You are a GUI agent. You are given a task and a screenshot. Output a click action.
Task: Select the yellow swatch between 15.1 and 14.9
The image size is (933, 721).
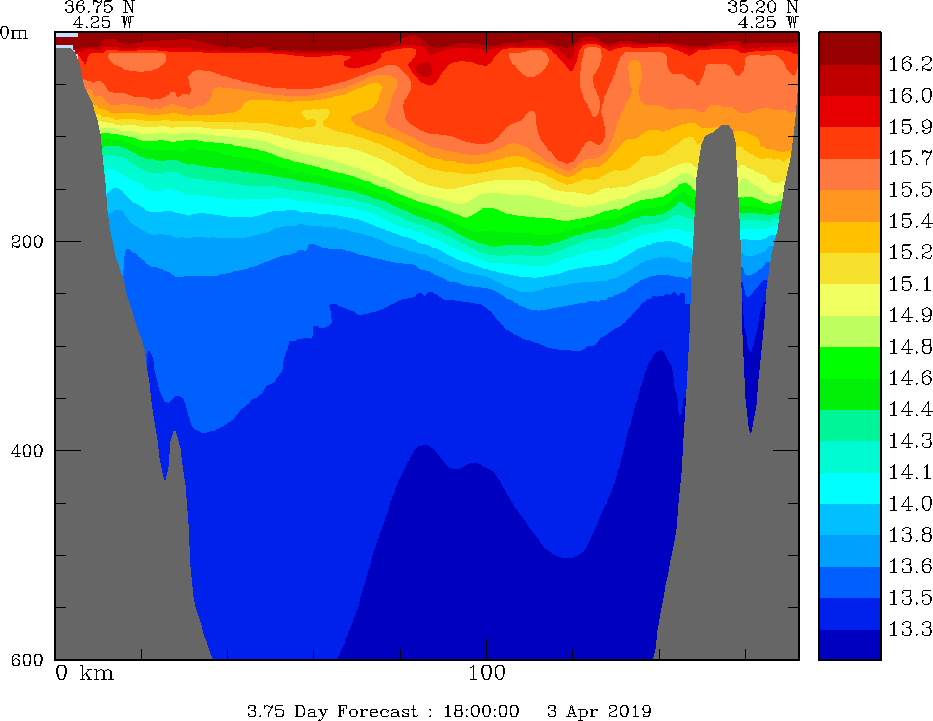(x=849, y=300)
